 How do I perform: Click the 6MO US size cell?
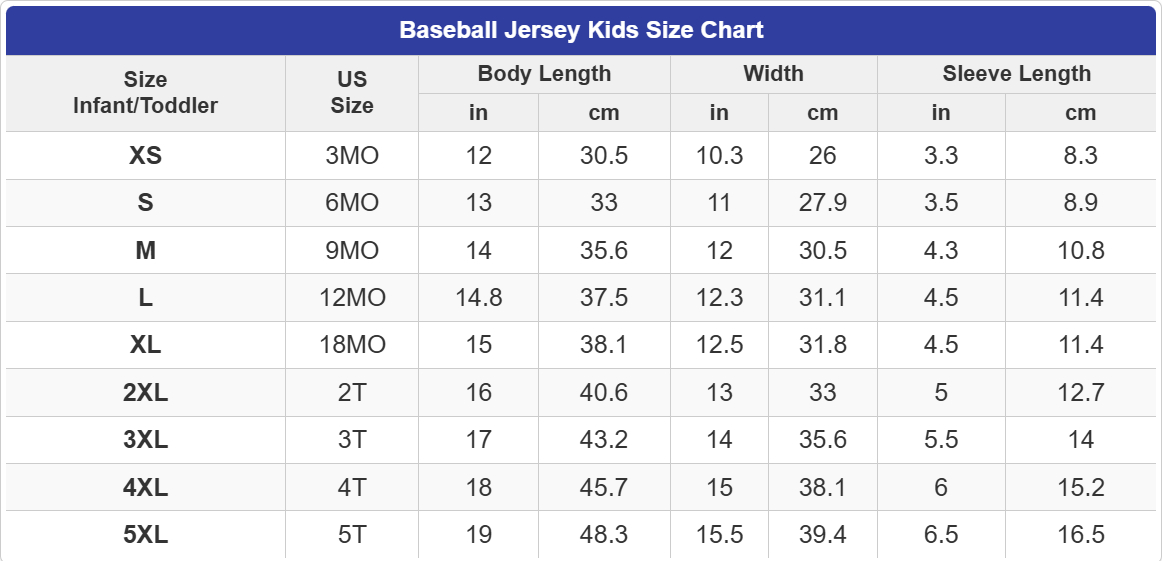pyautogui.click(x=352, y=203)
